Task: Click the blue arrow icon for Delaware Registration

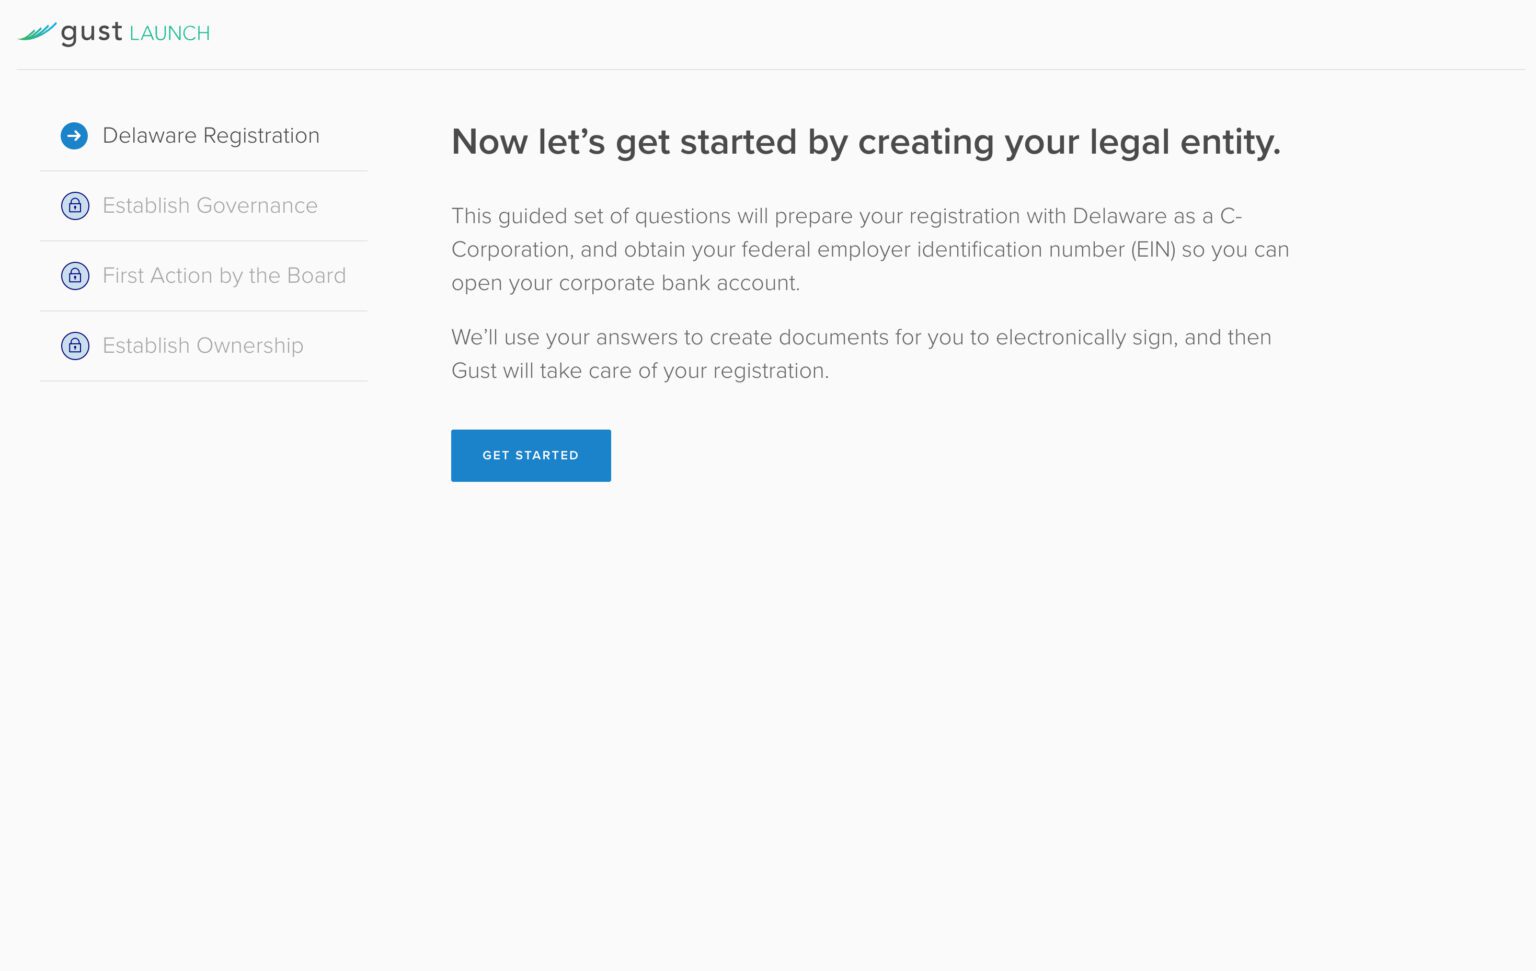Action: (x=74, y=136)
